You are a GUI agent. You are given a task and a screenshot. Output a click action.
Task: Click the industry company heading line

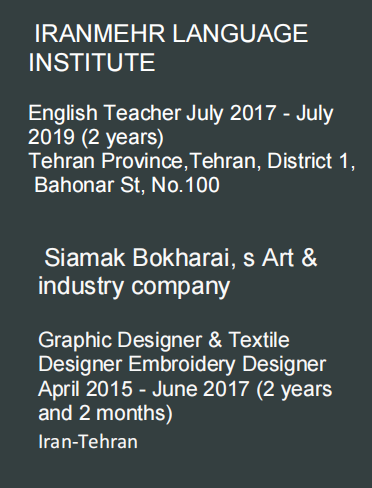(134, 286)
